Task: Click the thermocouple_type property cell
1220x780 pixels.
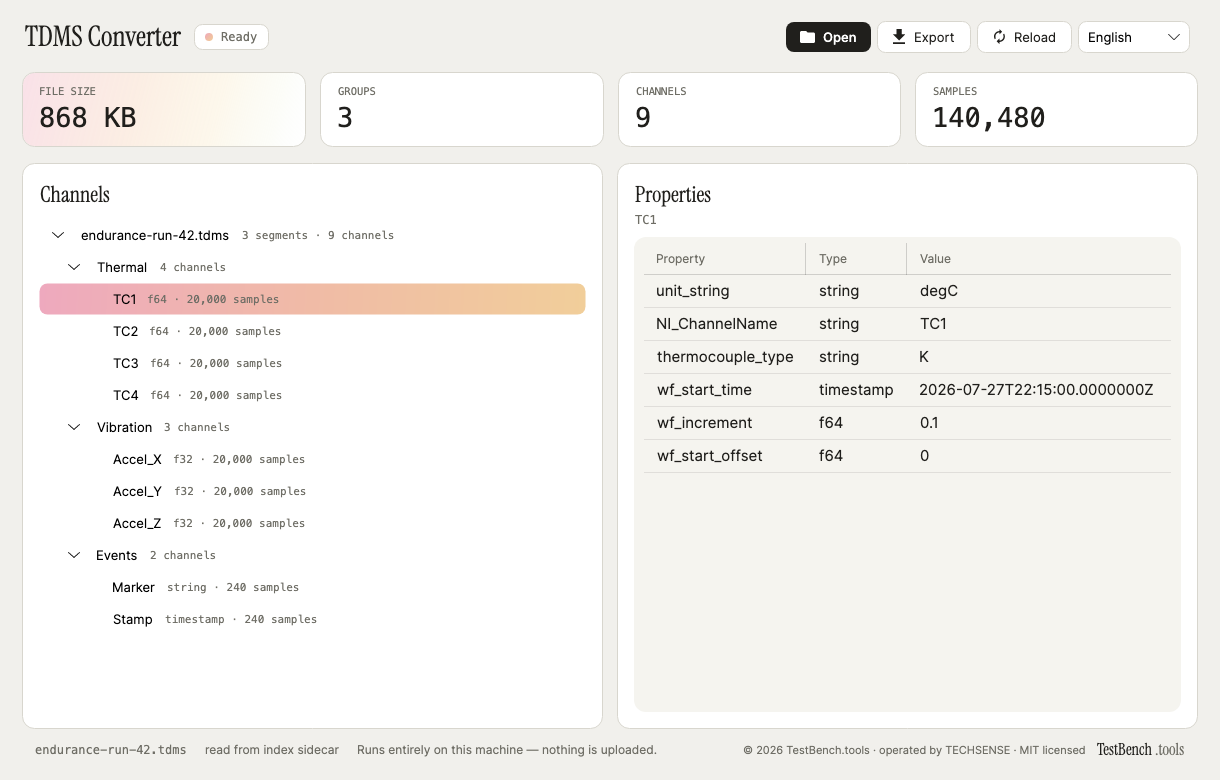Action: [725, 357]
